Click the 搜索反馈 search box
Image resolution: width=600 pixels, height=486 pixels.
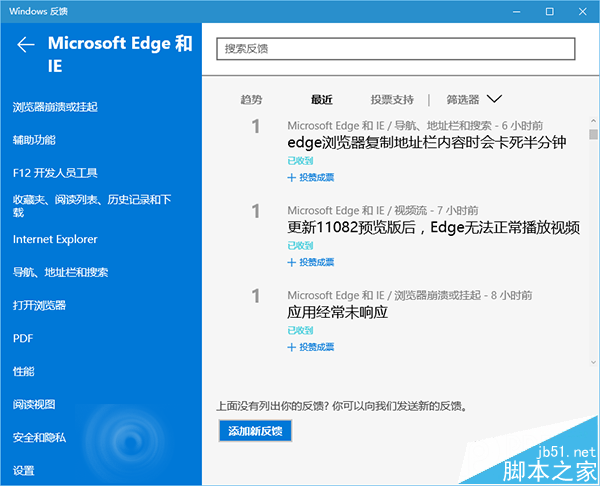pos(396,49)
